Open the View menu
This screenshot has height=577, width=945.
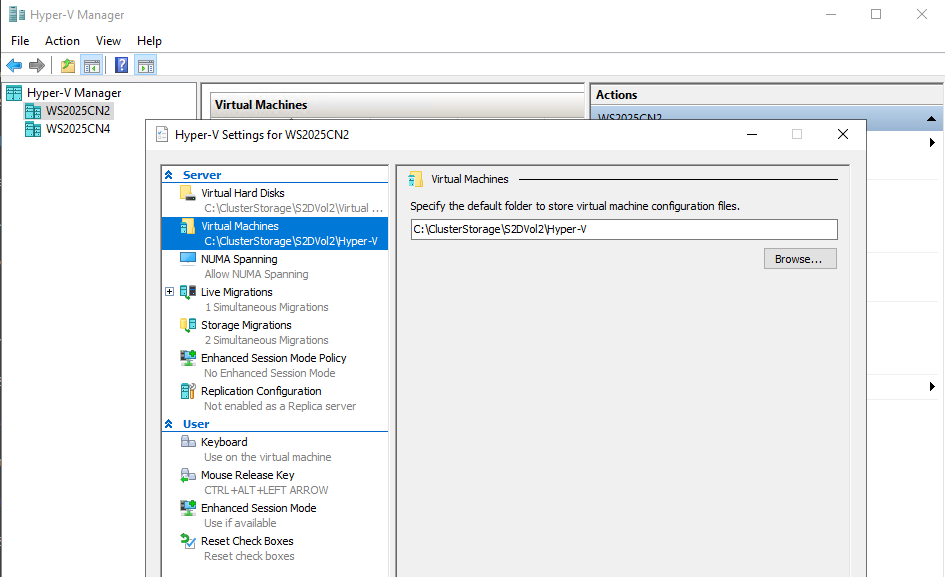[x=108, y=41]
